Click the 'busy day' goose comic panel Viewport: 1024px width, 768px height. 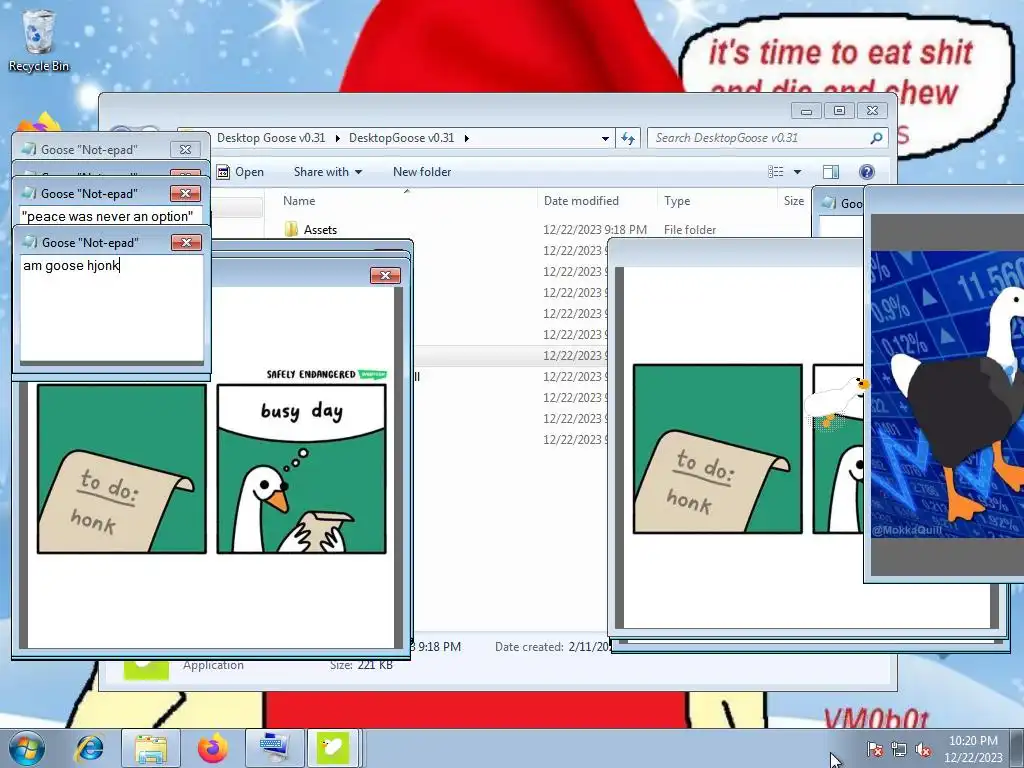[302, 469]
